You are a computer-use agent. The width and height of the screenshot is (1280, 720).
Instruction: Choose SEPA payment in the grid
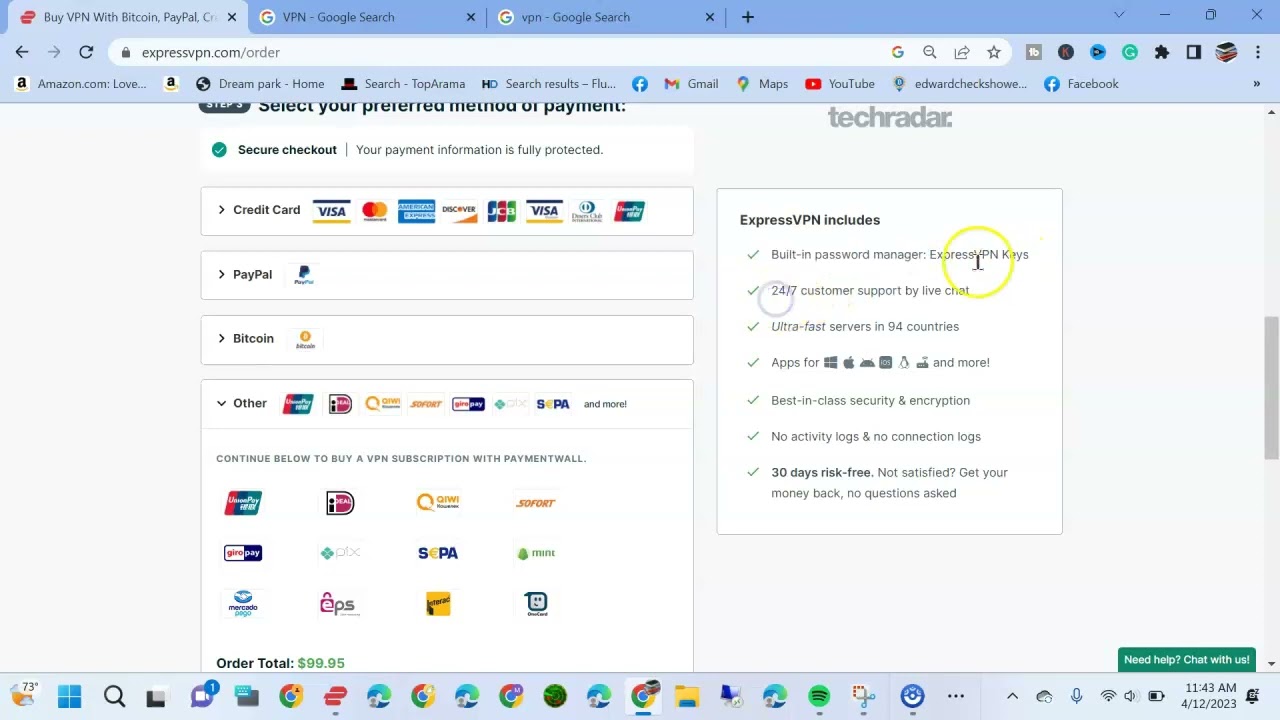(438, 553)
